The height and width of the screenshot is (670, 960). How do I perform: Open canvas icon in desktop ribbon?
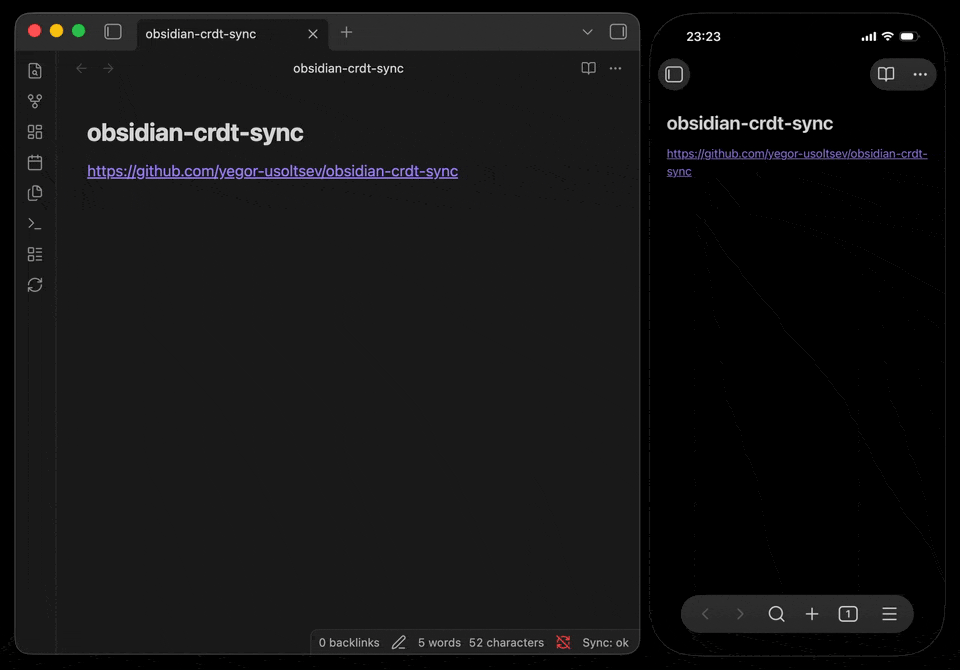pyautogui.click(x=35, y=132)
